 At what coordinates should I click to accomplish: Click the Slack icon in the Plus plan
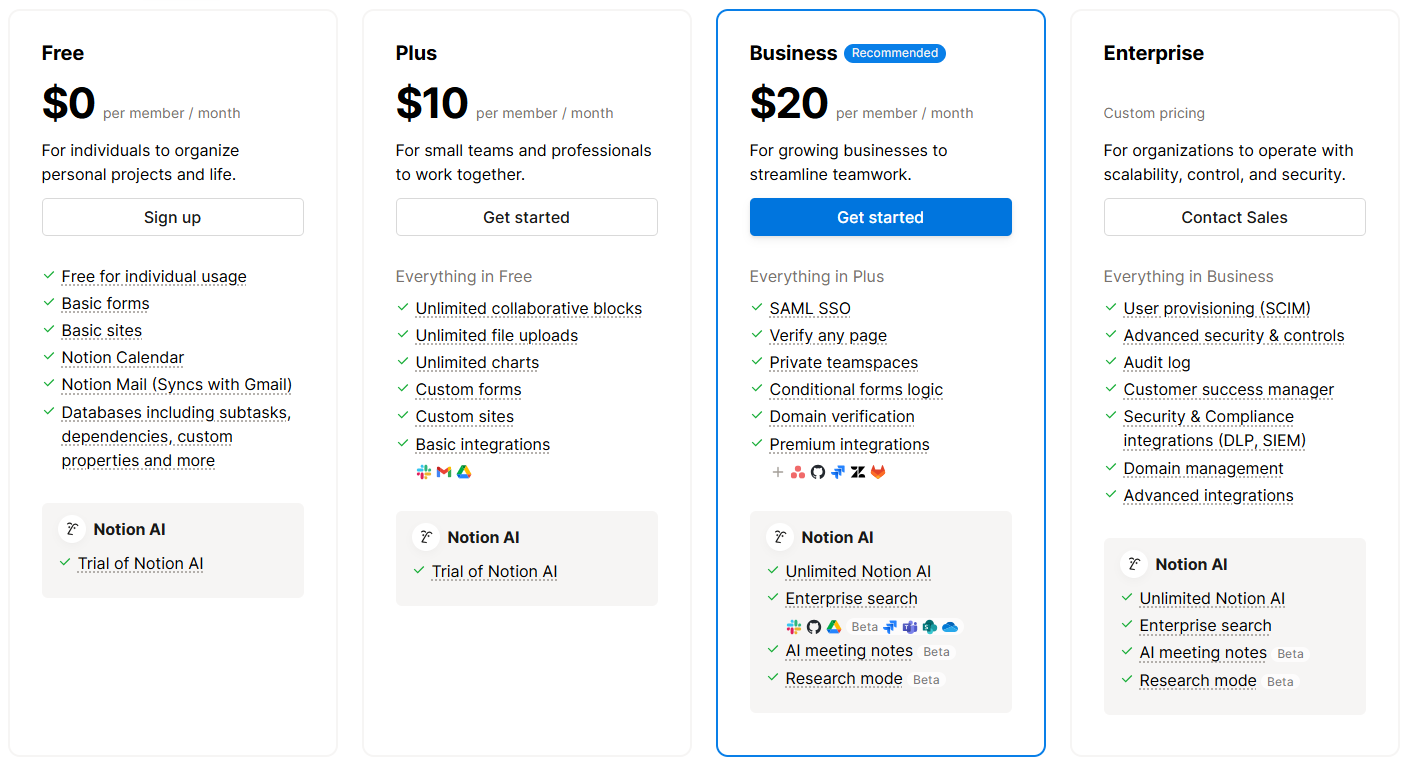tap(424, 472)
